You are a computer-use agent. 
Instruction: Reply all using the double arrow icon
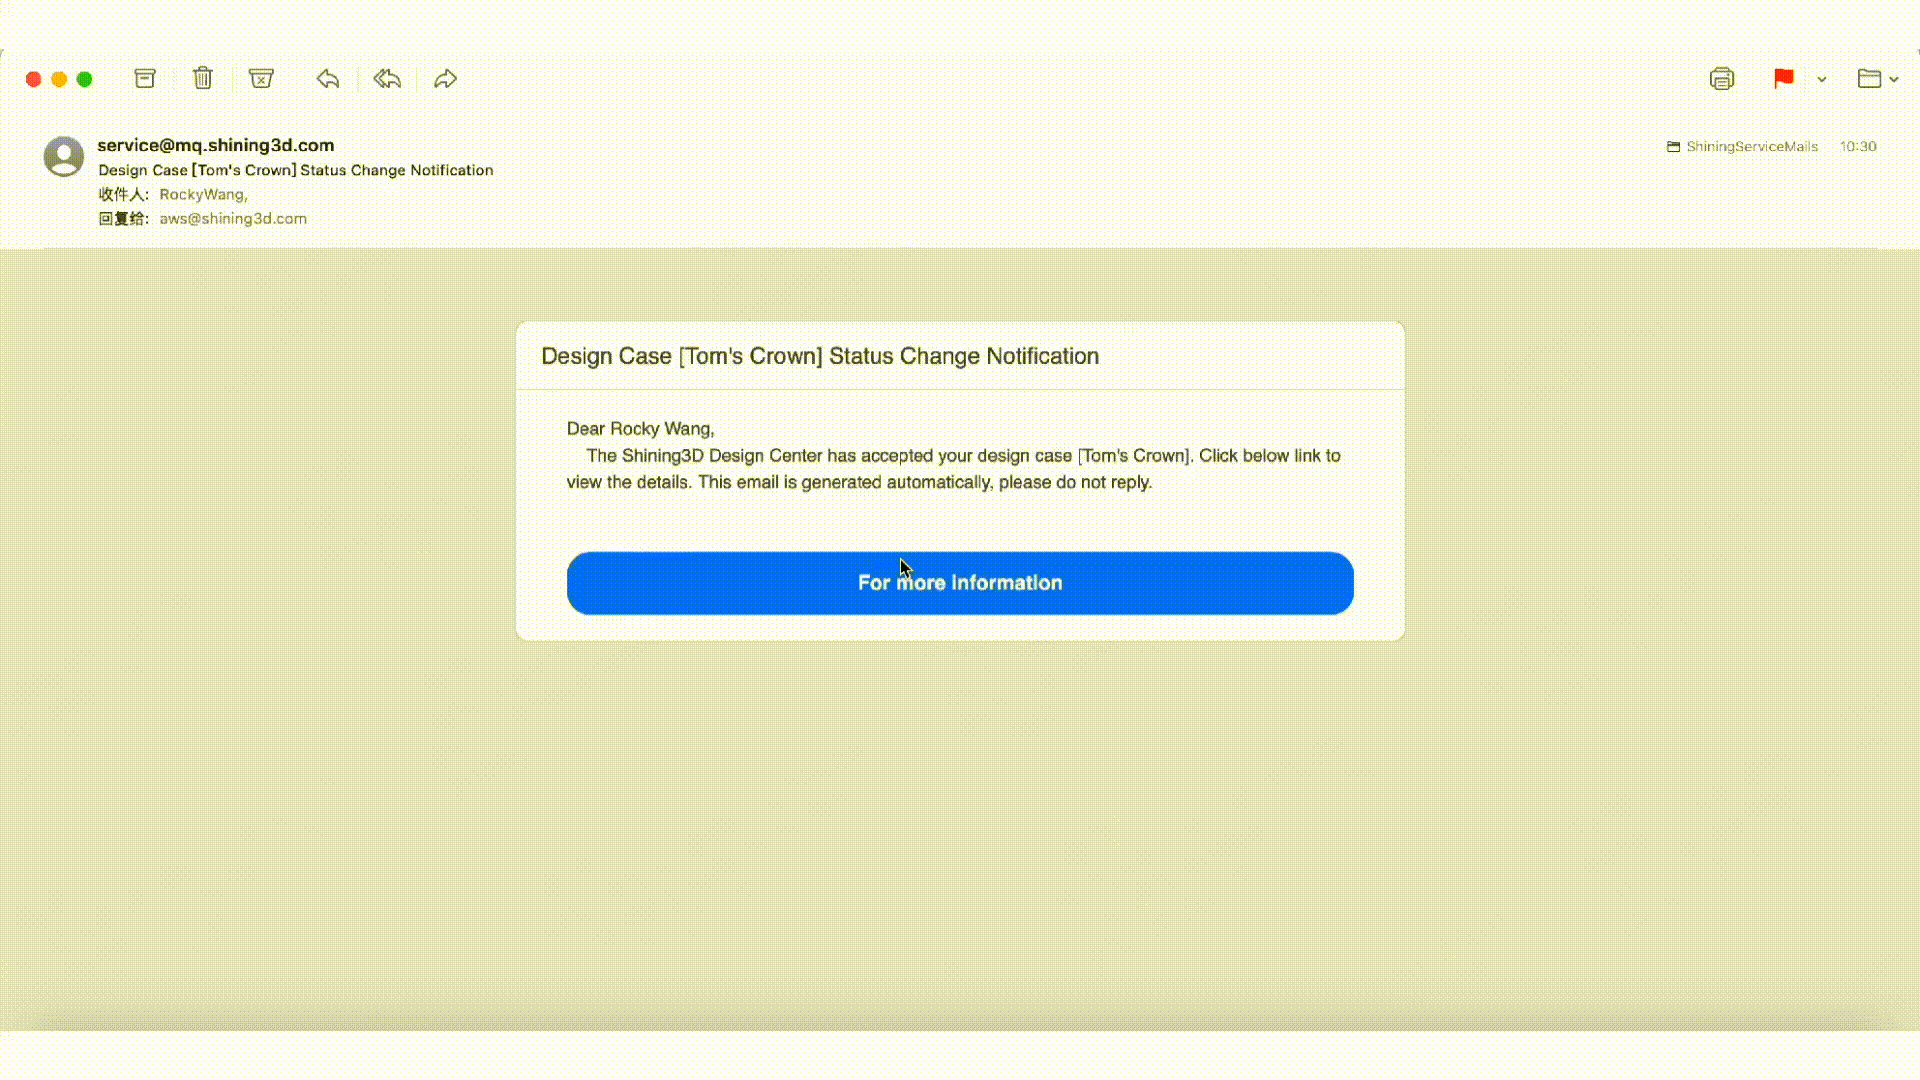387,78
